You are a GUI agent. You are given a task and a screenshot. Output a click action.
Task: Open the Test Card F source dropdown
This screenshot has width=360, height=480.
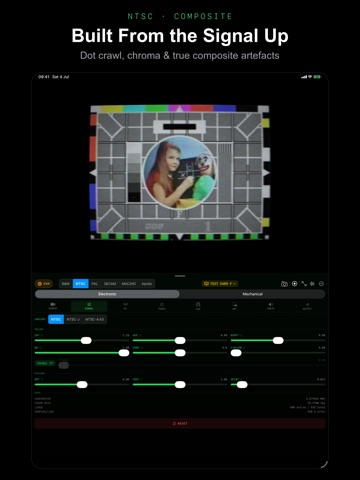[220, 284]
